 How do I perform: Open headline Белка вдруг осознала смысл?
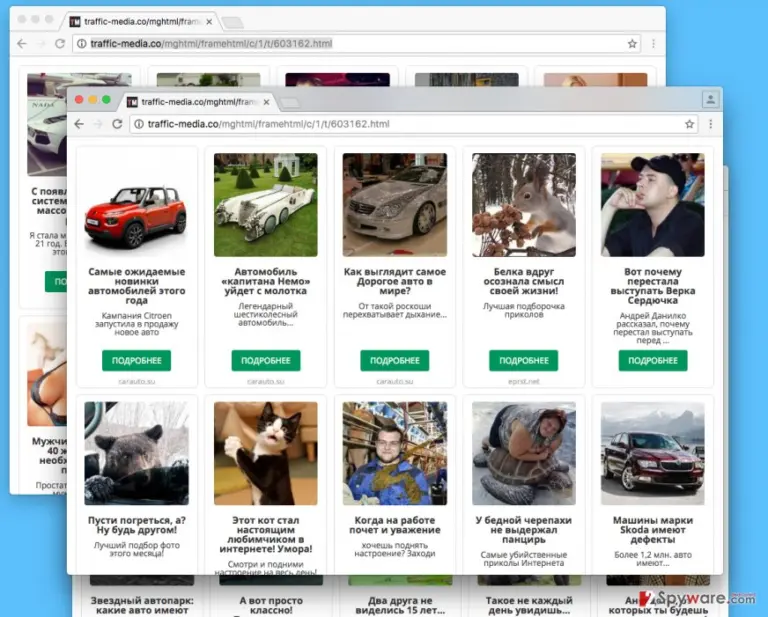(x=524, y=281)
